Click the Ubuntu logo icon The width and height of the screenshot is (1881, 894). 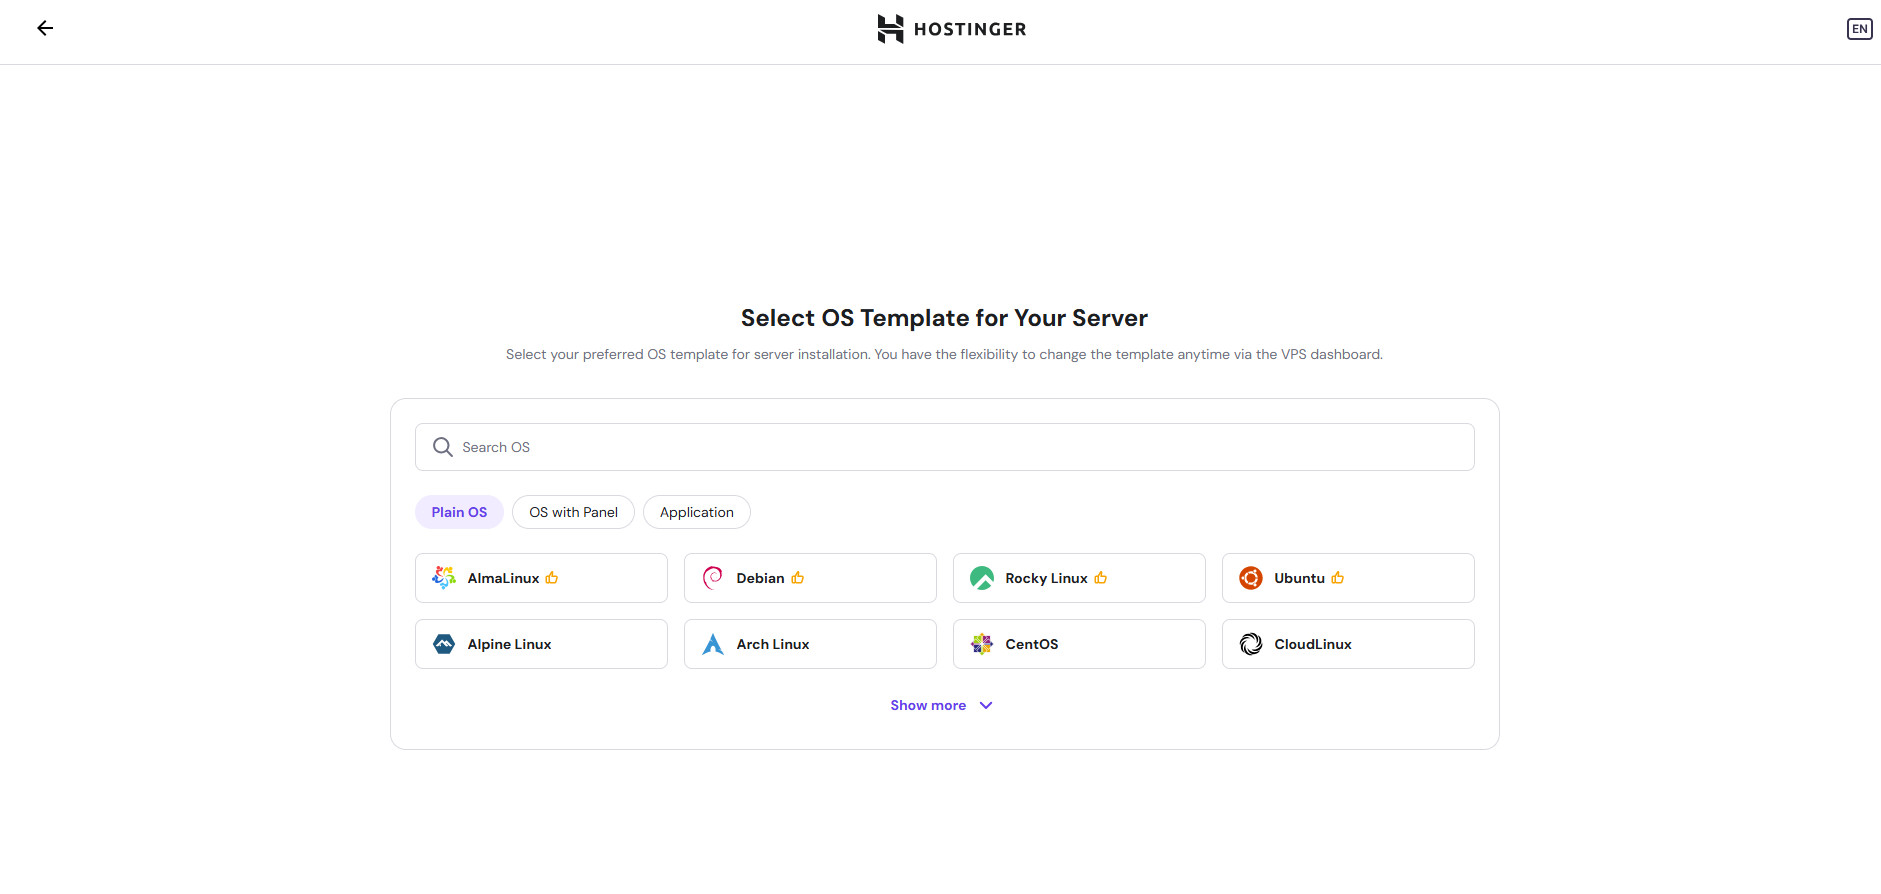coord(1251,578)
